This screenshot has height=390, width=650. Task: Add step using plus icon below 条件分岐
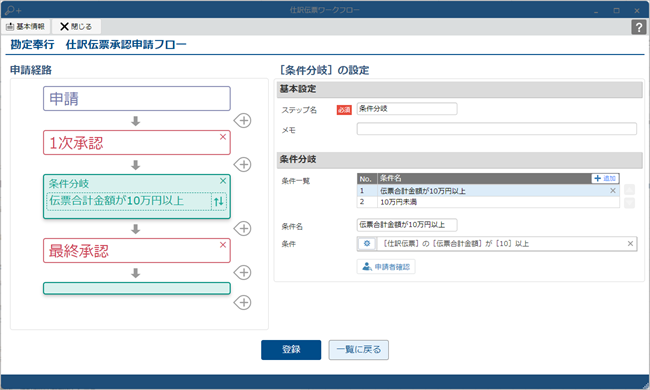(x=243, y=228)
